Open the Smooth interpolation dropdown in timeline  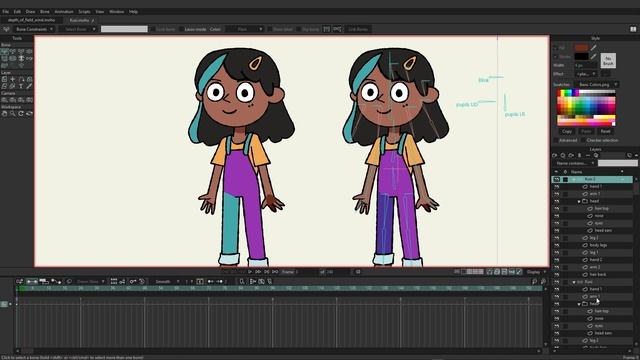tap(166, 281)
